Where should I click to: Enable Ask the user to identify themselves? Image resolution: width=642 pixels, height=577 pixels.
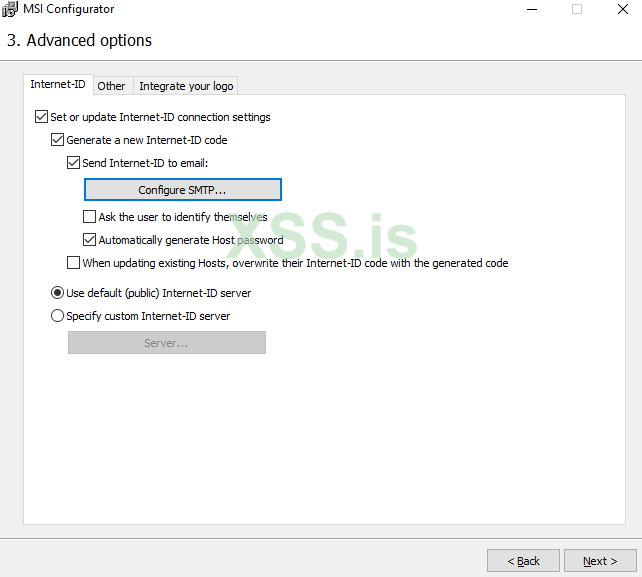click(x=89, y=217)
